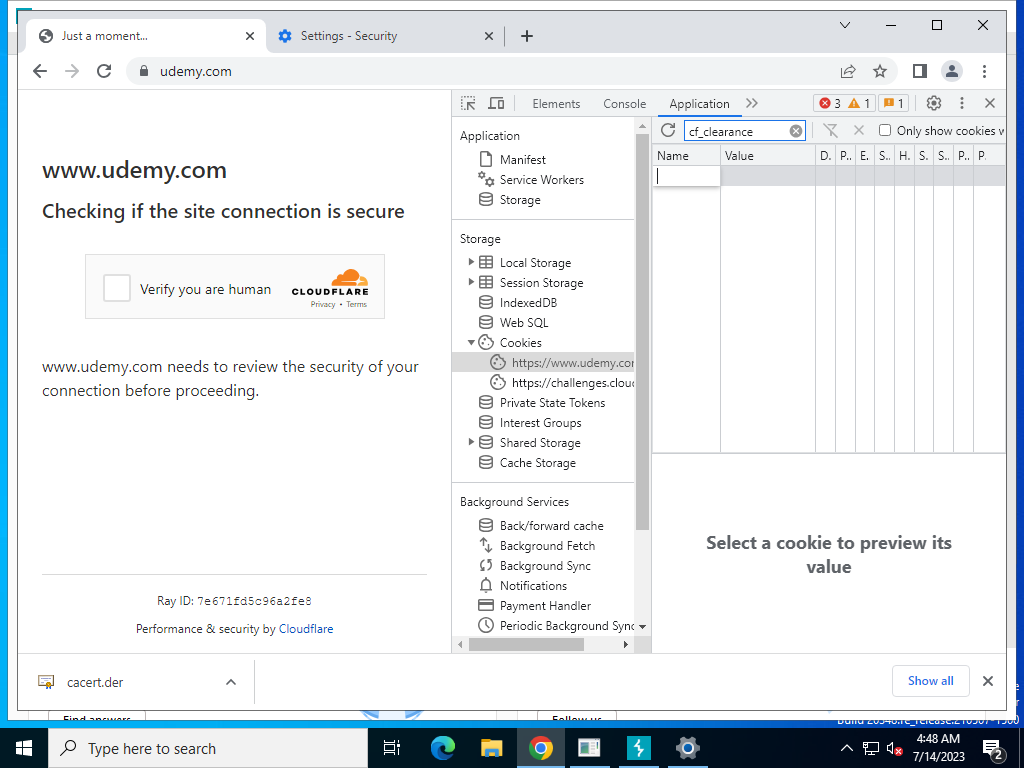
Task: Open DevTools customize three-dot menu
Action: point(961,103)
